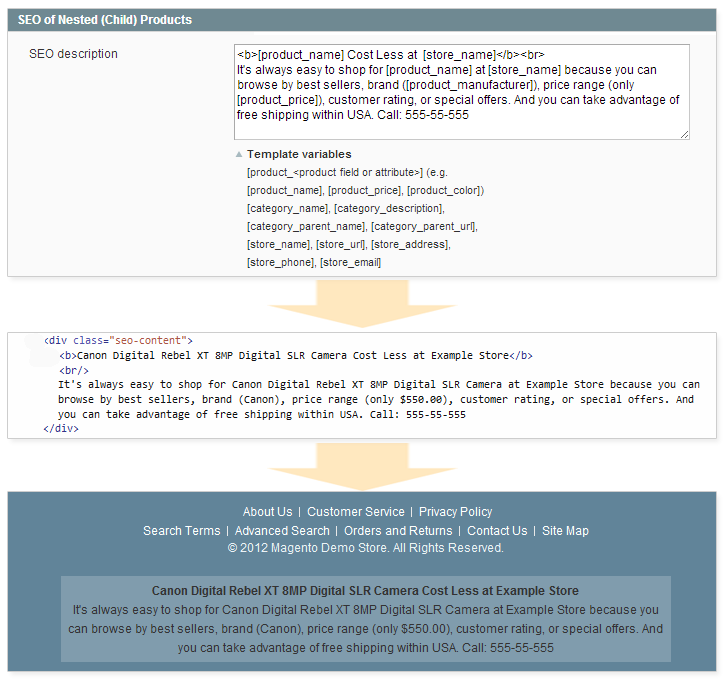Image resolution: width=725 pixels, height=680 pixels.
Task: Click the bold Canon Digital Rebel footer heading
Action: pos(365,591)
